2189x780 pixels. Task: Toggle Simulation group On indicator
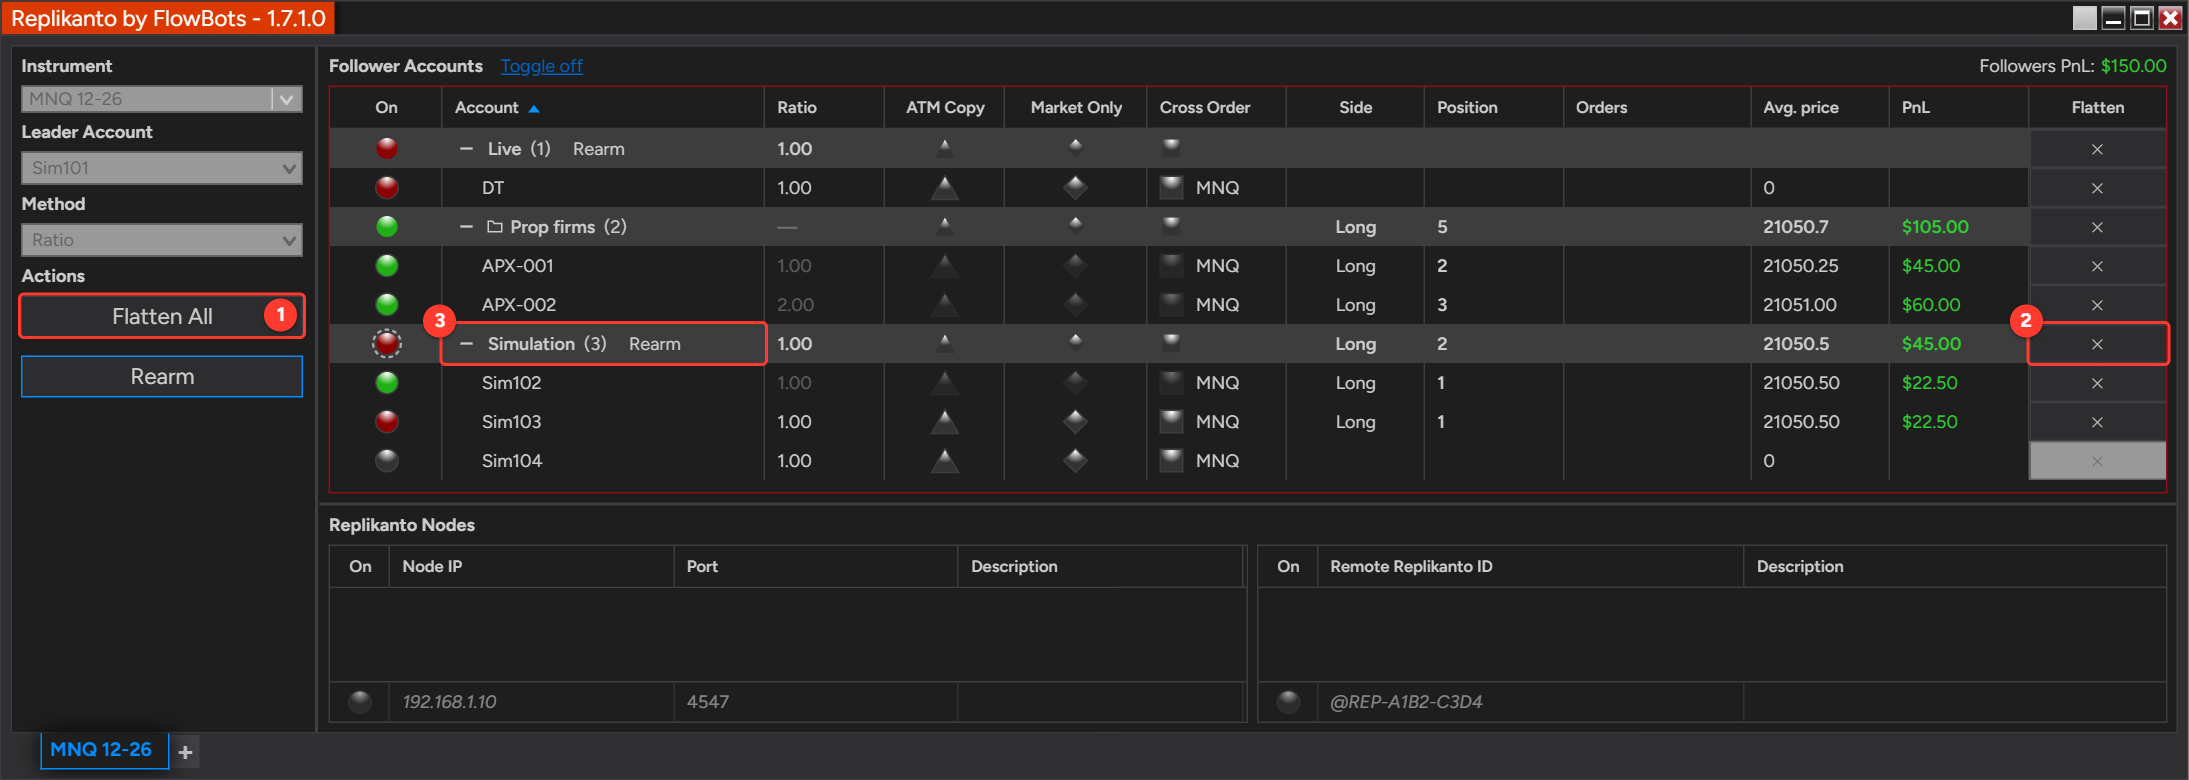[x=387, y=343]
